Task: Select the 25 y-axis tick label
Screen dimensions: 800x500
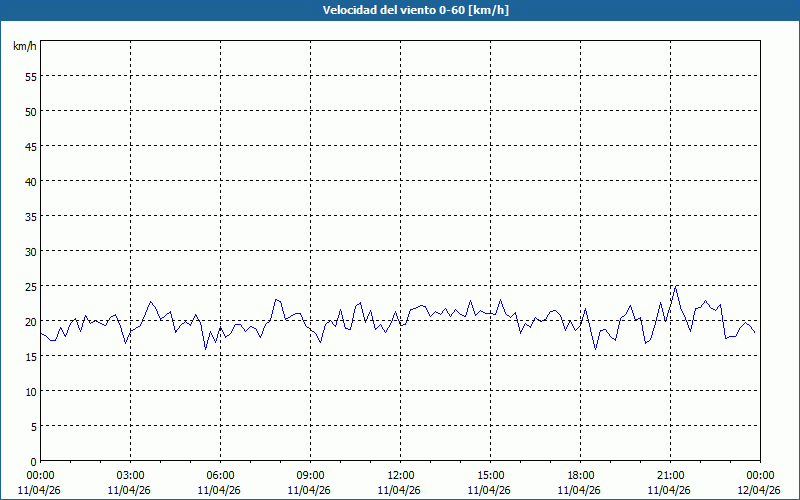Action: point(30,286)
